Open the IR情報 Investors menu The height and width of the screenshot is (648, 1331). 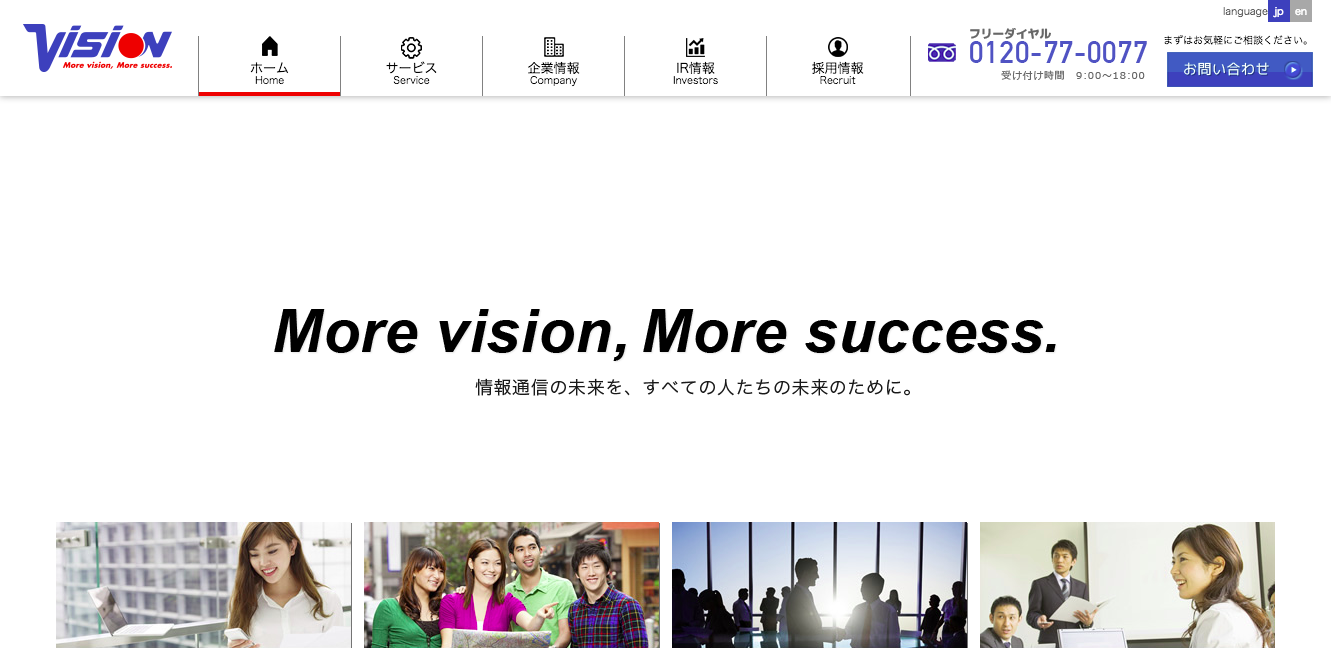tap(695, 66)
